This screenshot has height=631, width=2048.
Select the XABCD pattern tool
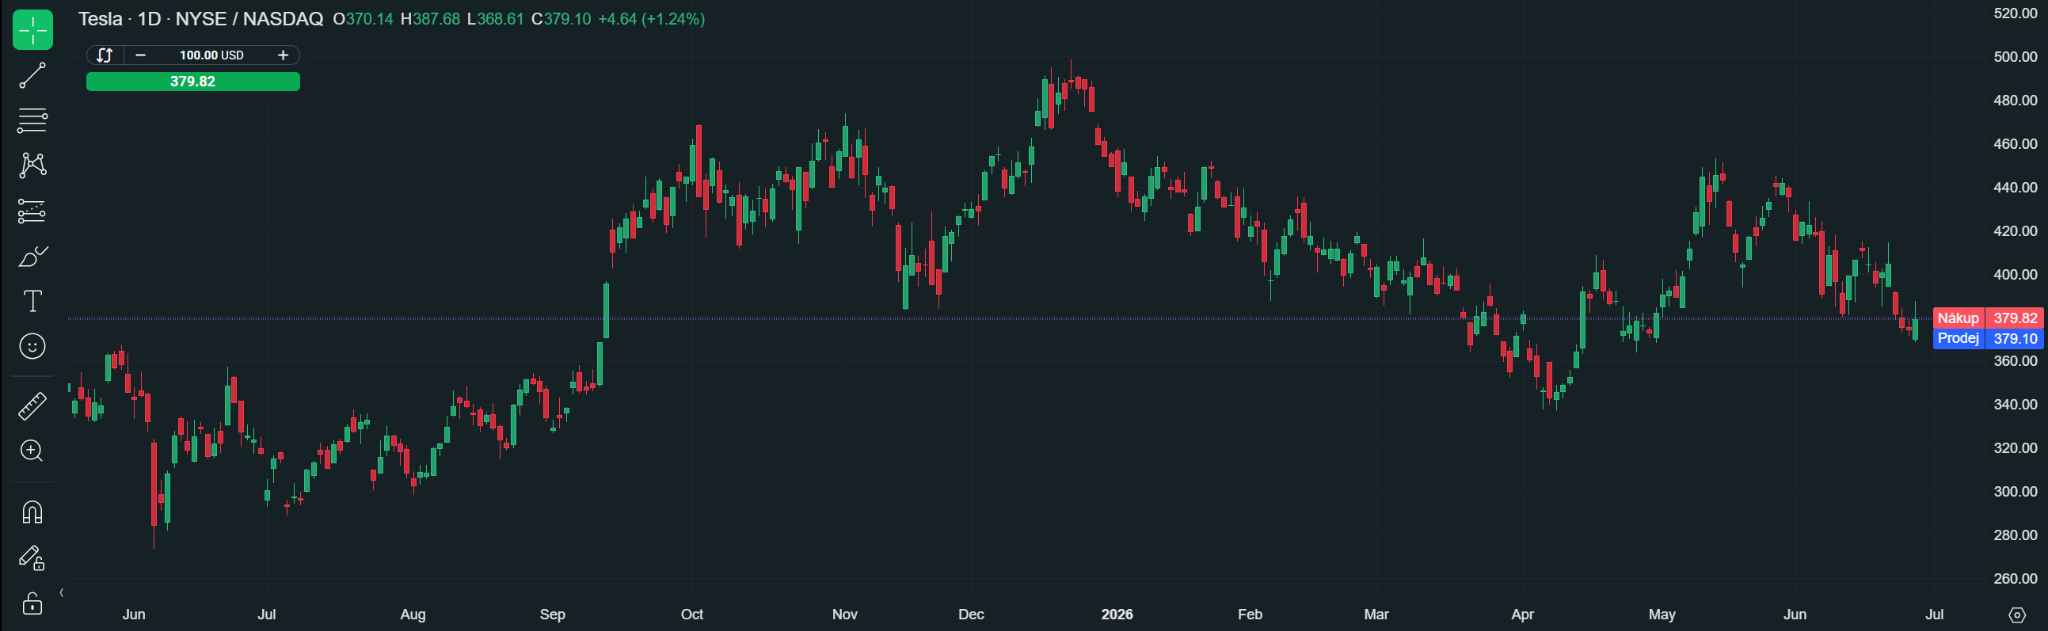click(32, 165)
